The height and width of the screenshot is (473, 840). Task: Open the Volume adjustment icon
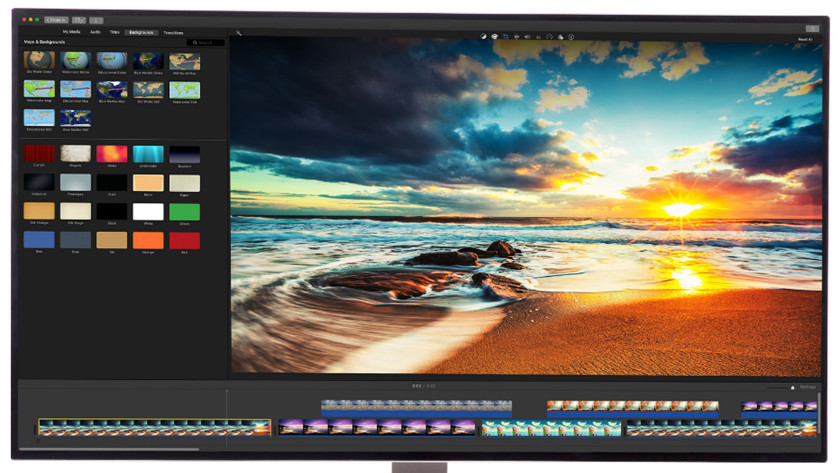(x=527, y=36)
